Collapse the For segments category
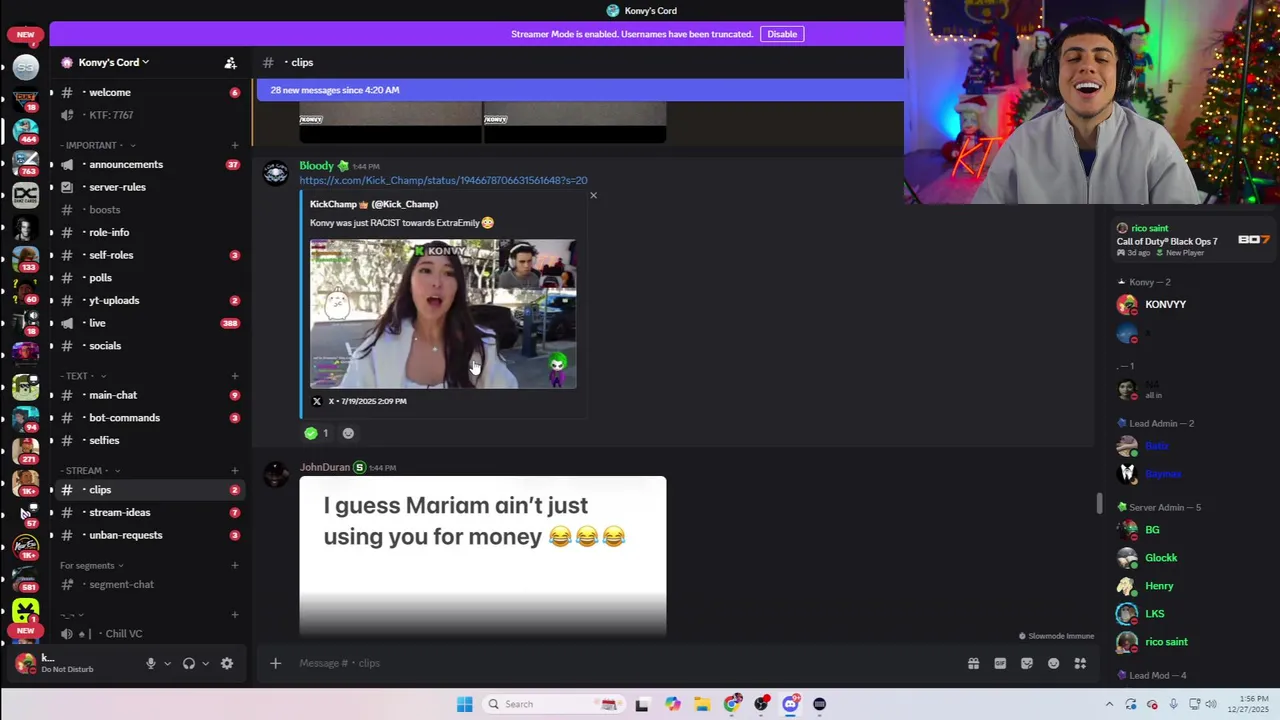Image resolution: width=1280 pixels, height=720 pixels. click(x=91, y=565)
